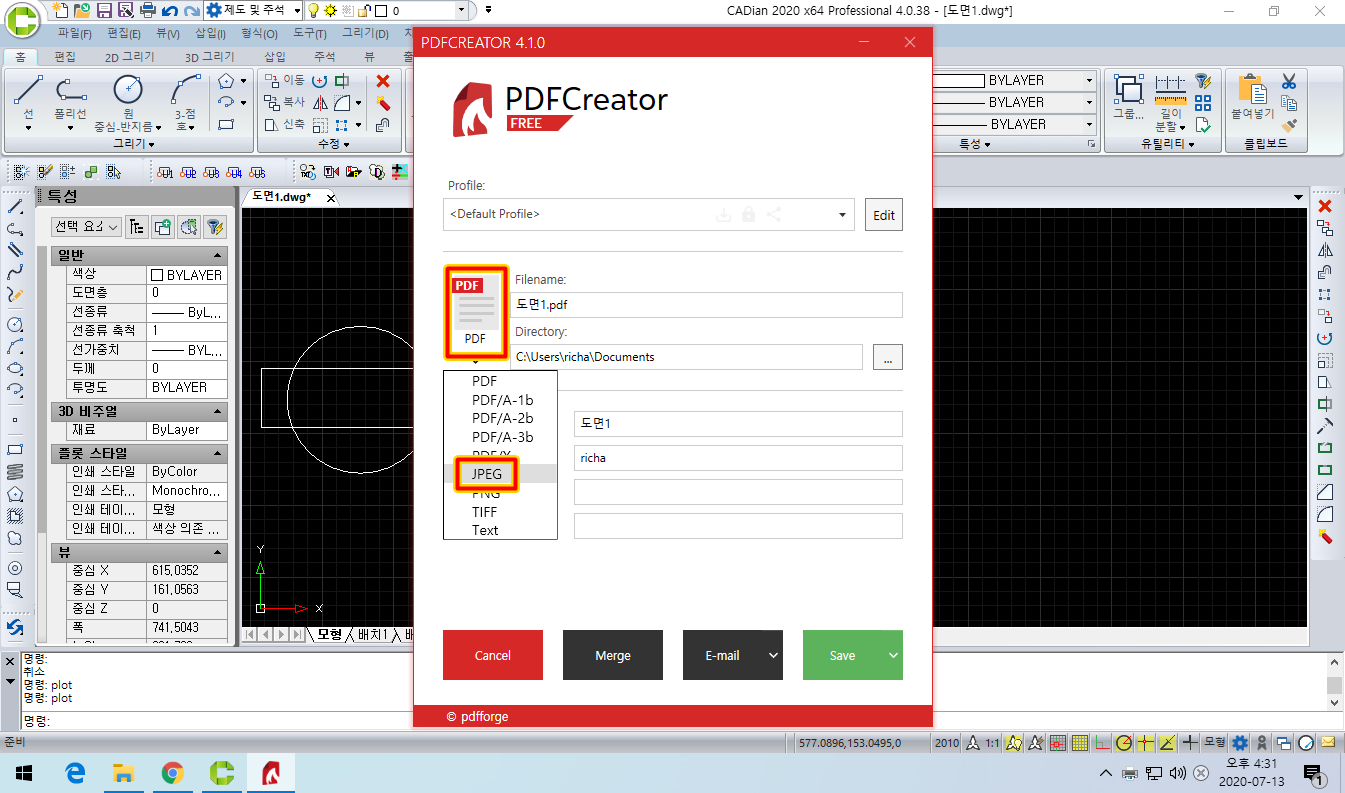Click the blue gear icon in status bar

click(x=1240, y=743)
